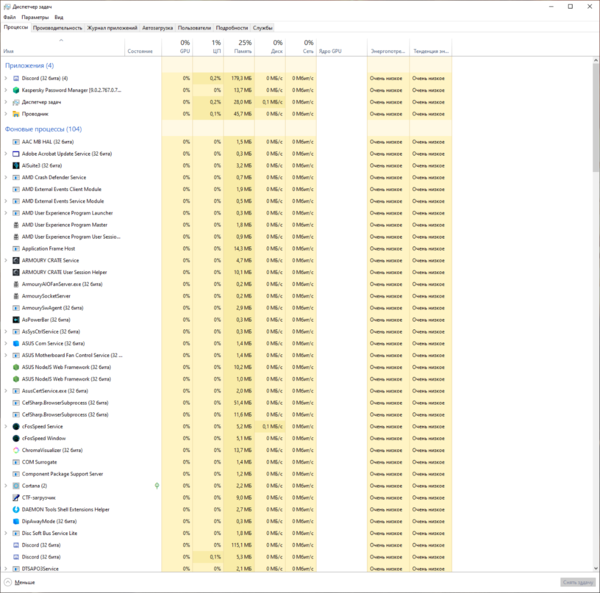Sort by the ЦП column header
Image resolution: width=600 pixels, height=593 pixels.
[208, 47]
